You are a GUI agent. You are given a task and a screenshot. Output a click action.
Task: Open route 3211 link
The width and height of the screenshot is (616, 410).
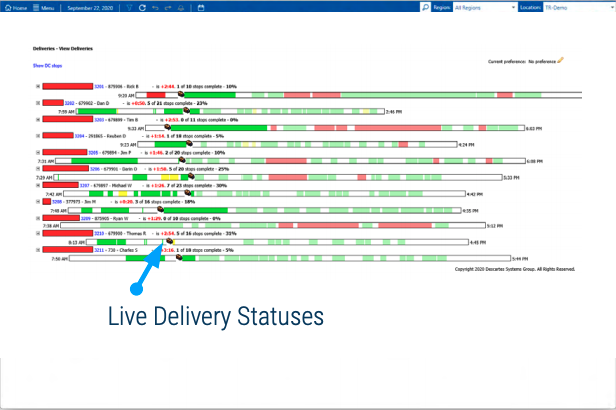(x=99, y=250)
